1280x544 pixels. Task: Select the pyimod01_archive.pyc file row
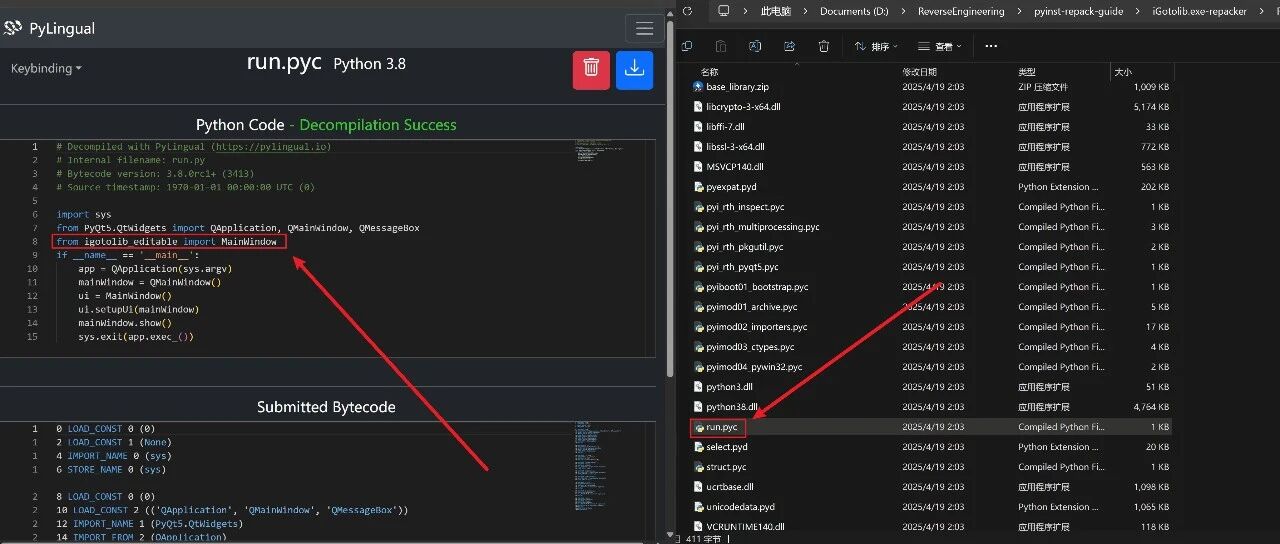933,307
